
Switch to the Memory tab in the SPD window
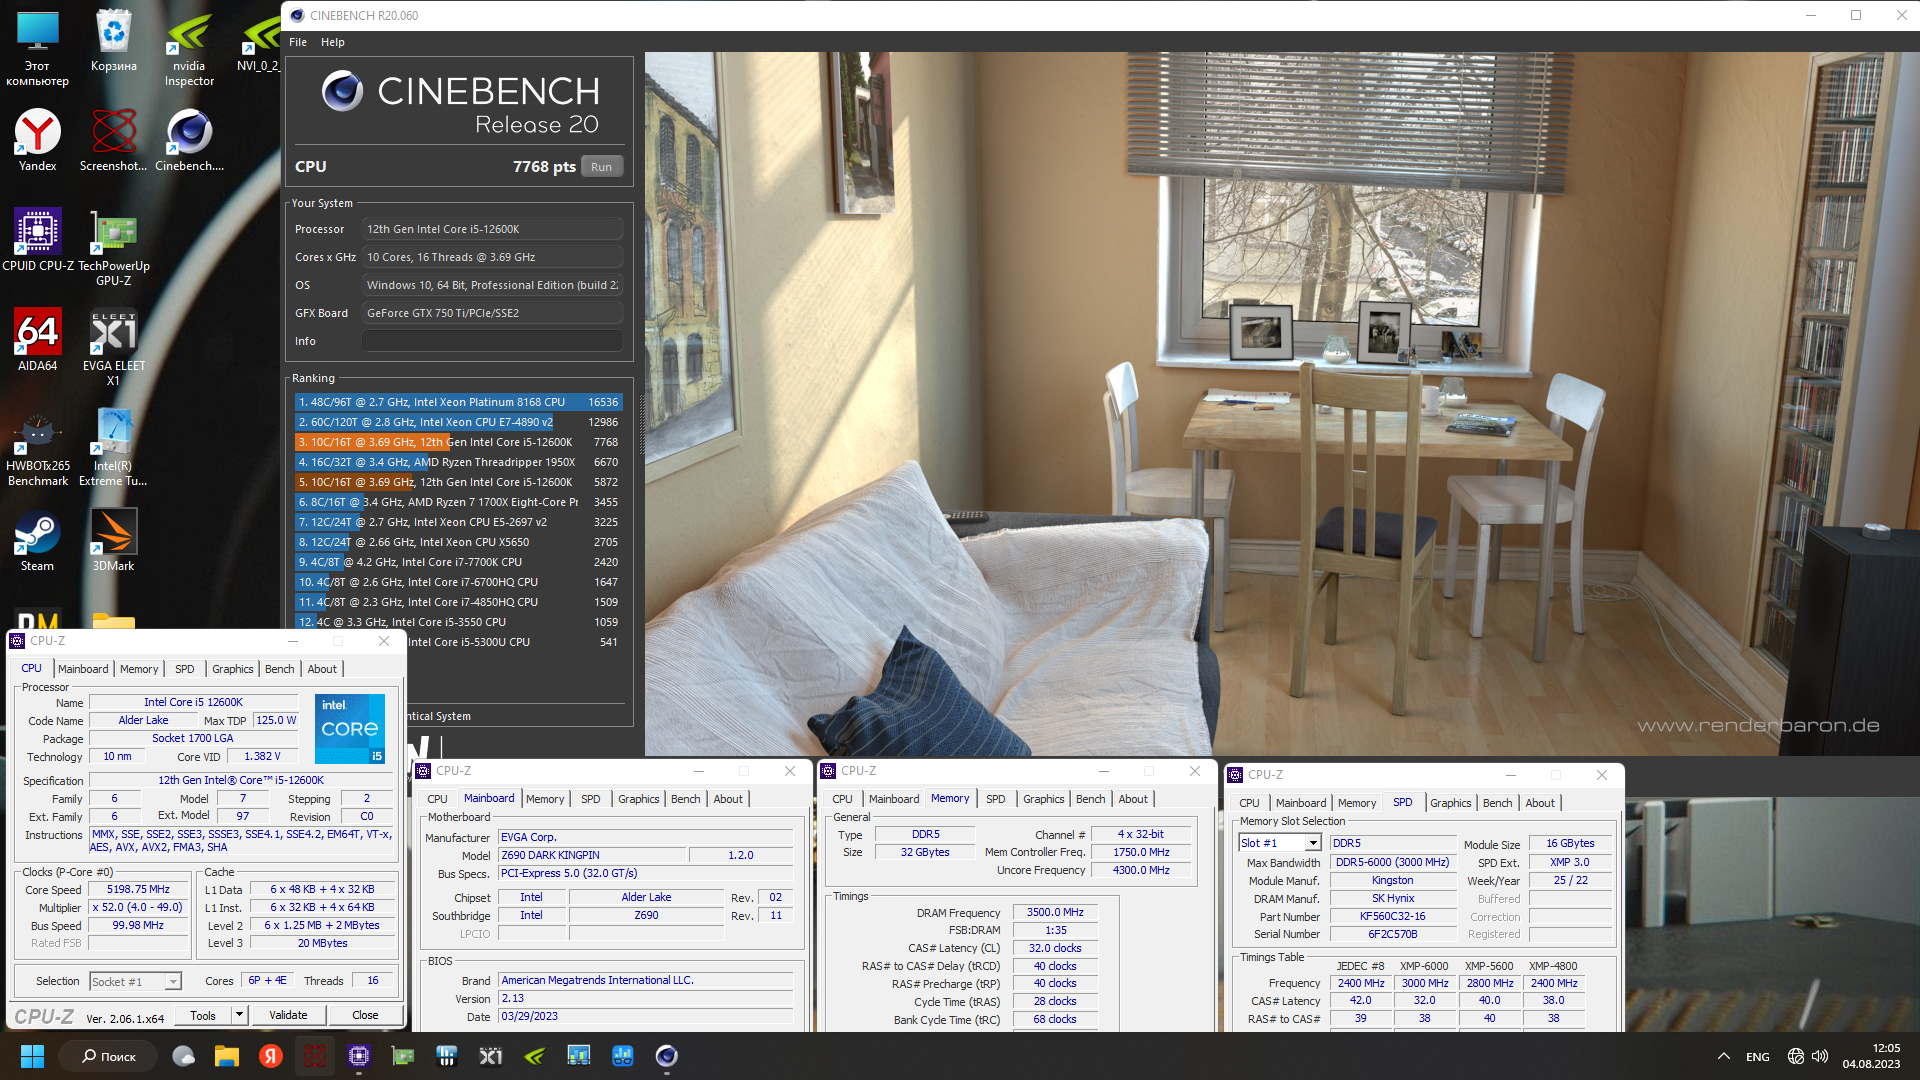point(1357,803)
